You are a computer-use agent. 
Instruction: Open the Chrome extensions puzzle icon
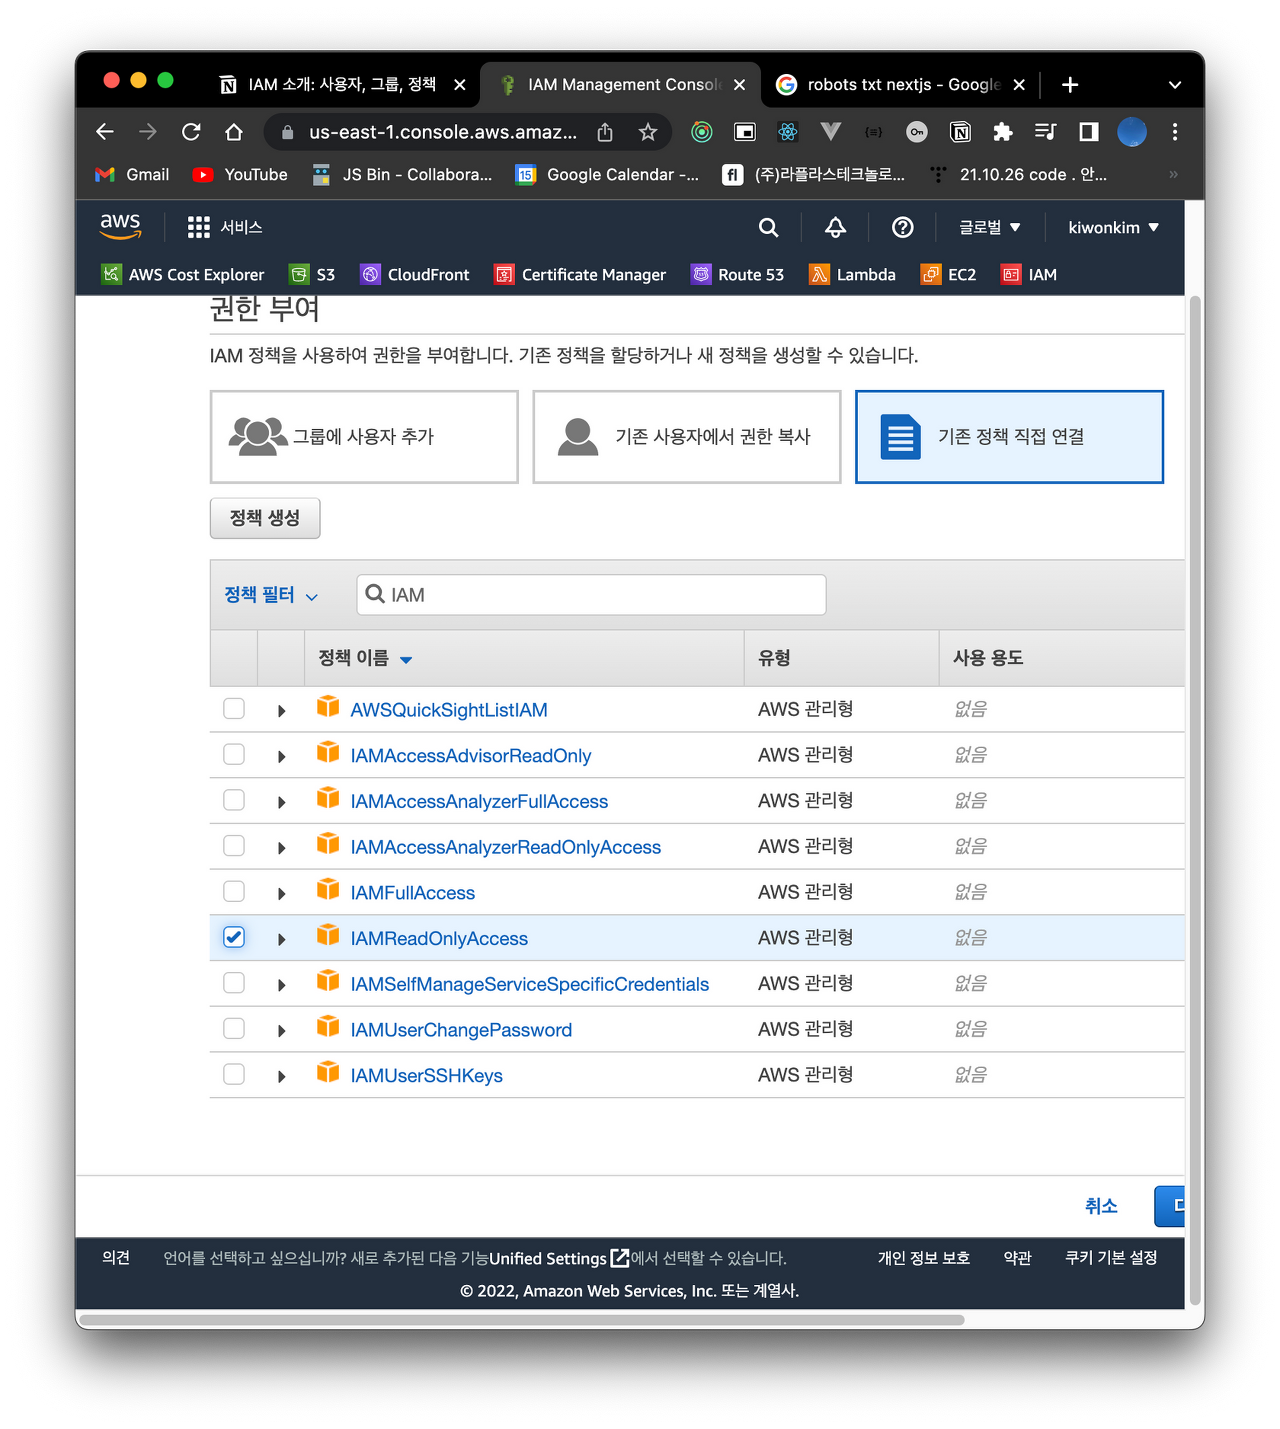1002,132
